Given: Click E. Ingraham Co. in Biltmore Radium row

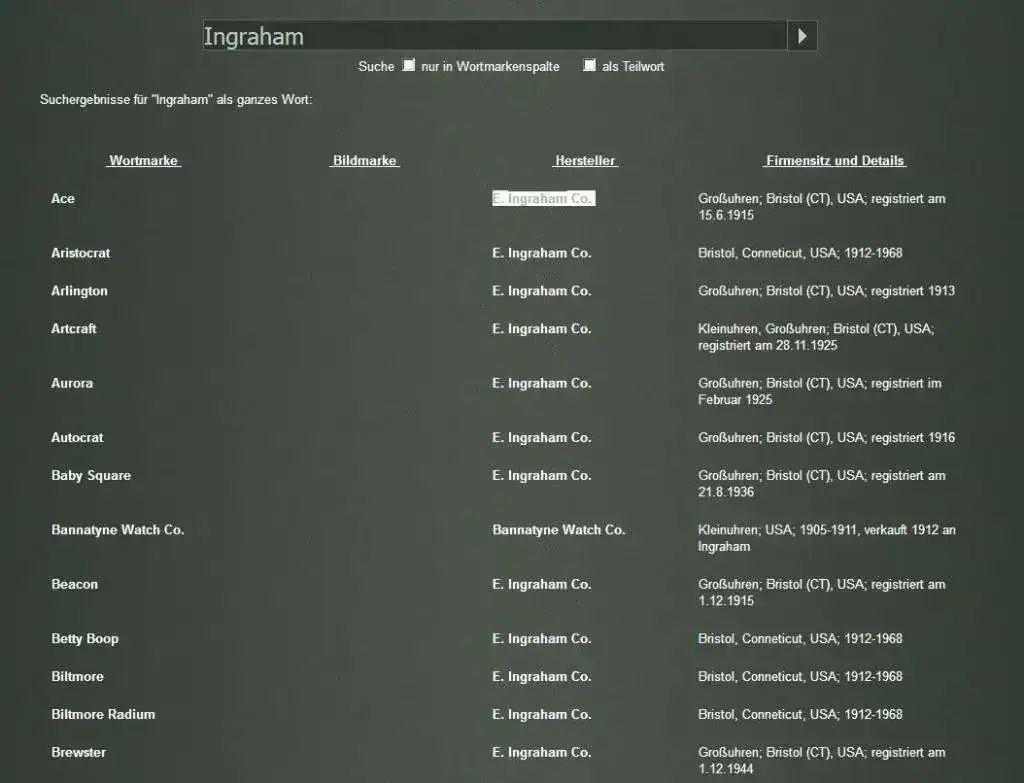Looking at the screenshot, I should pos(541,714).
